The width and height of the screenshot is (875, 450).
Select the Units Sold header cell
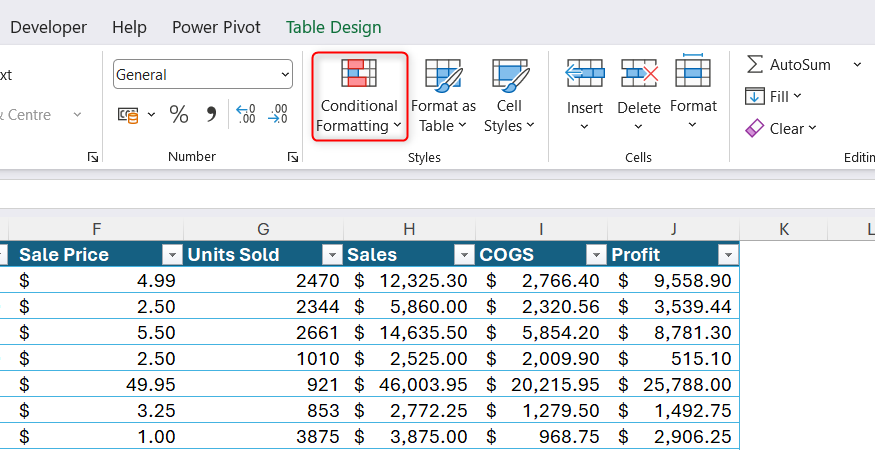coord(263,255)
